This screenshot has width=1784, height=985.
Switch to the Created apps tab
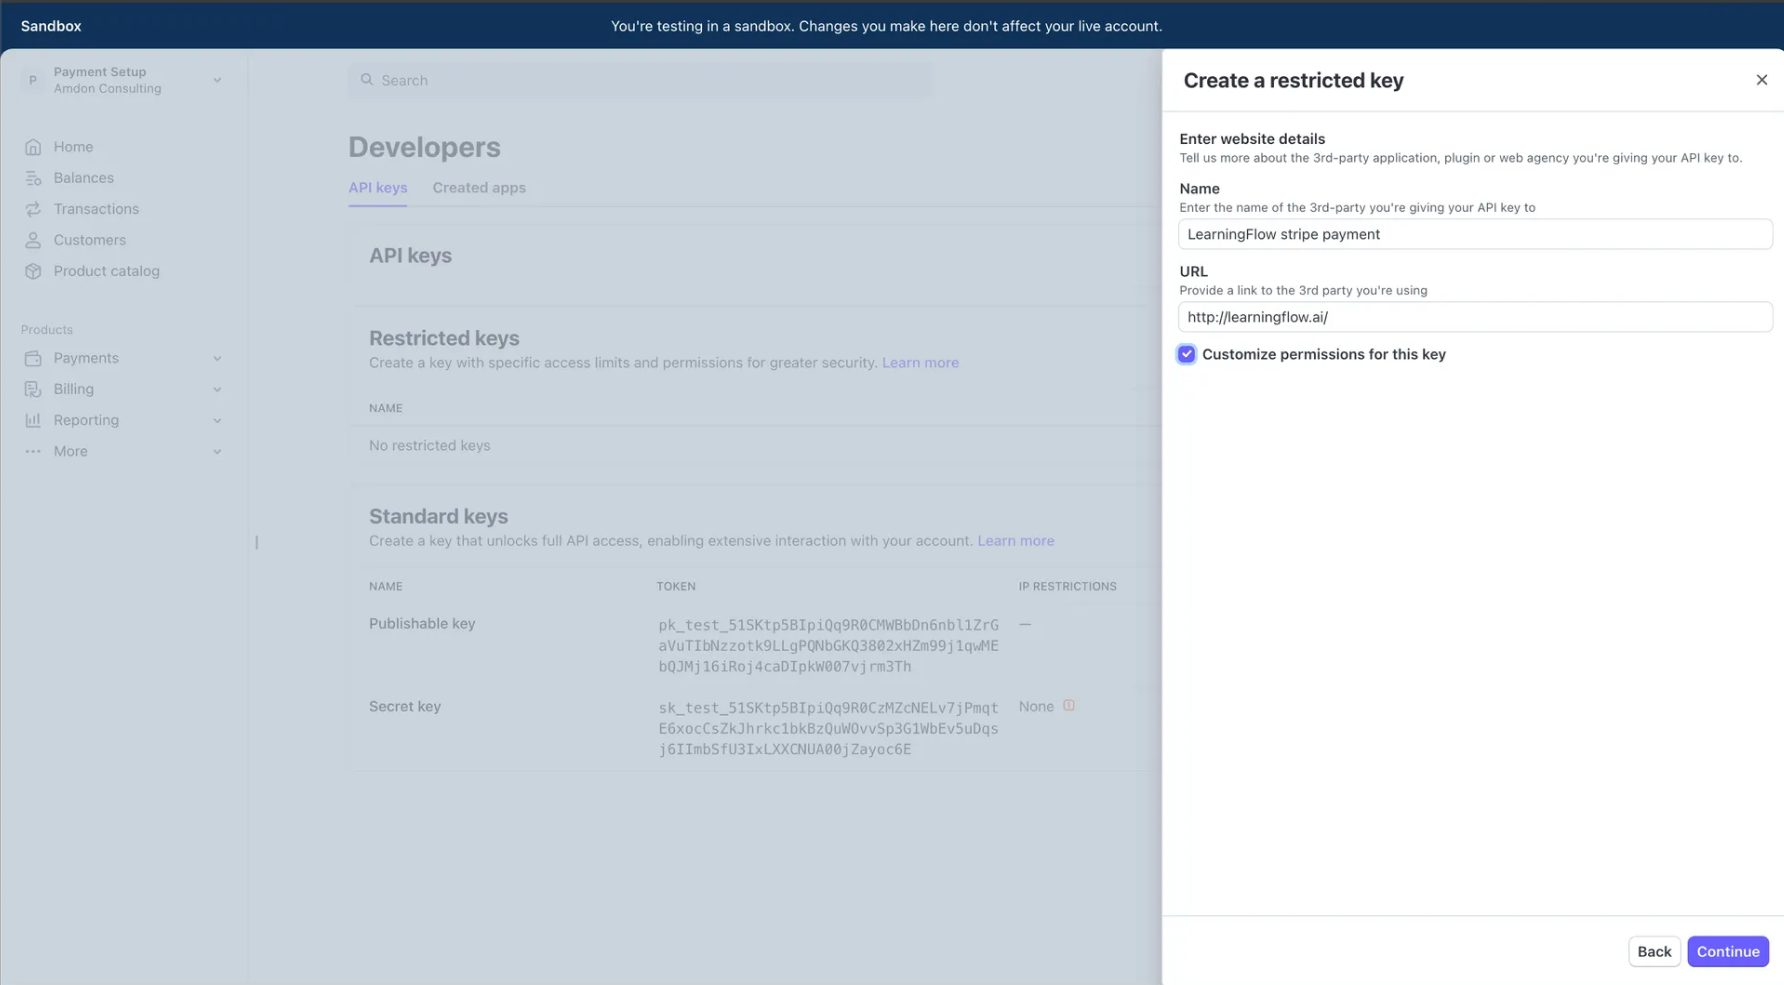(x=479, y=188)
